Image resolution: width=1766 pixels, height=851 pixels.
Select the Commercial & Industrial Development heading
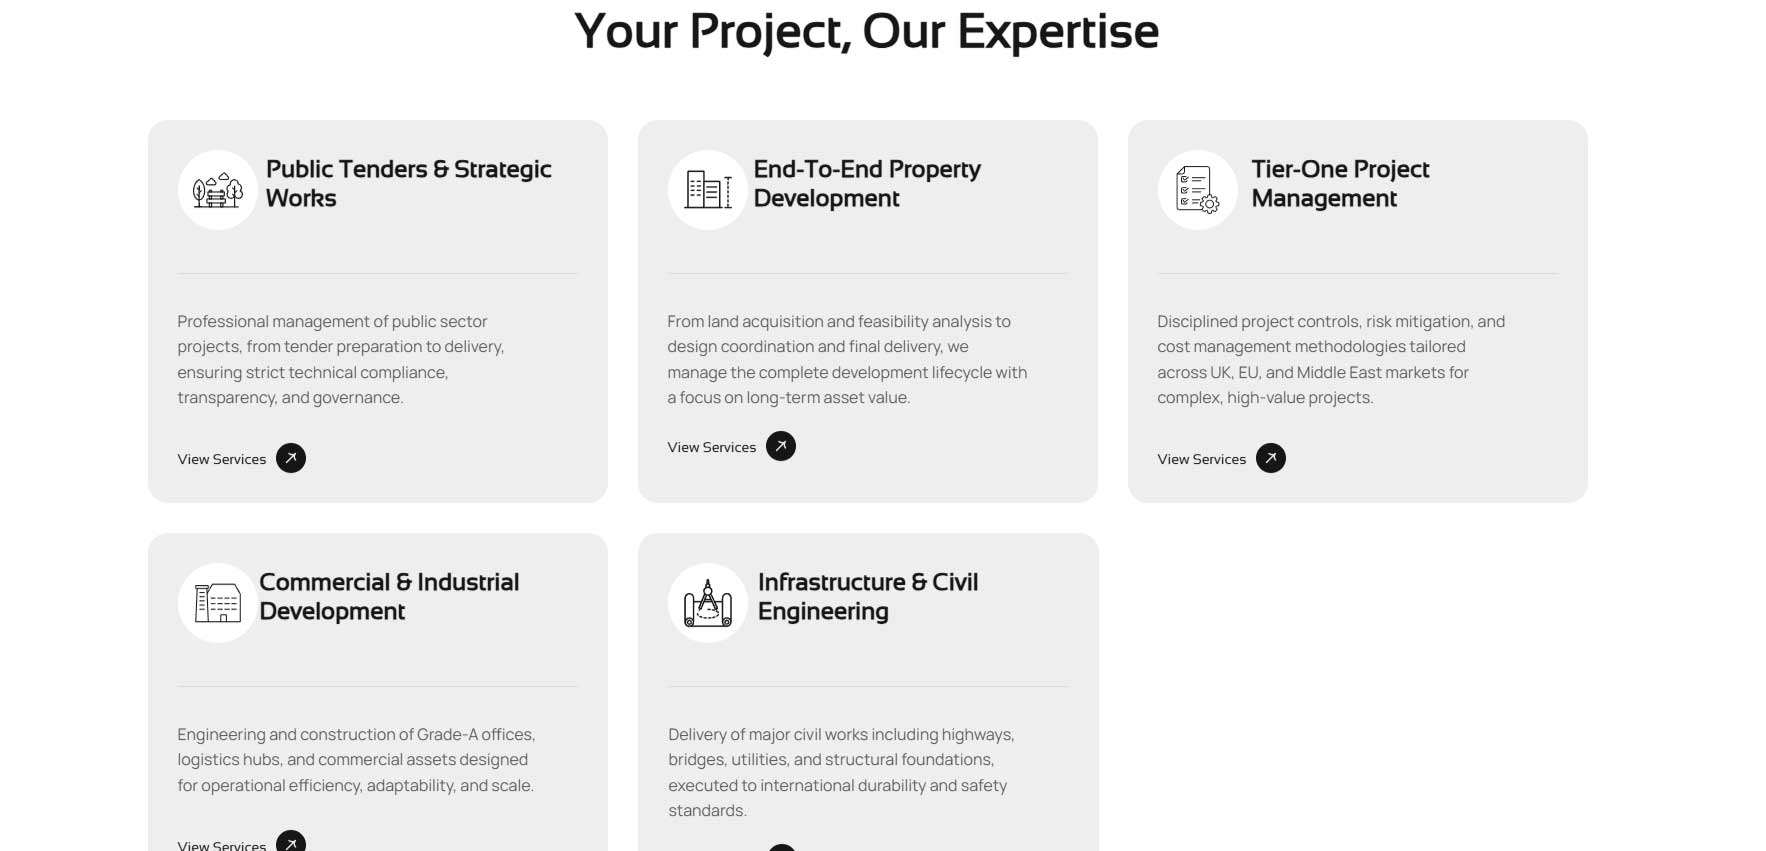[389, 596]
